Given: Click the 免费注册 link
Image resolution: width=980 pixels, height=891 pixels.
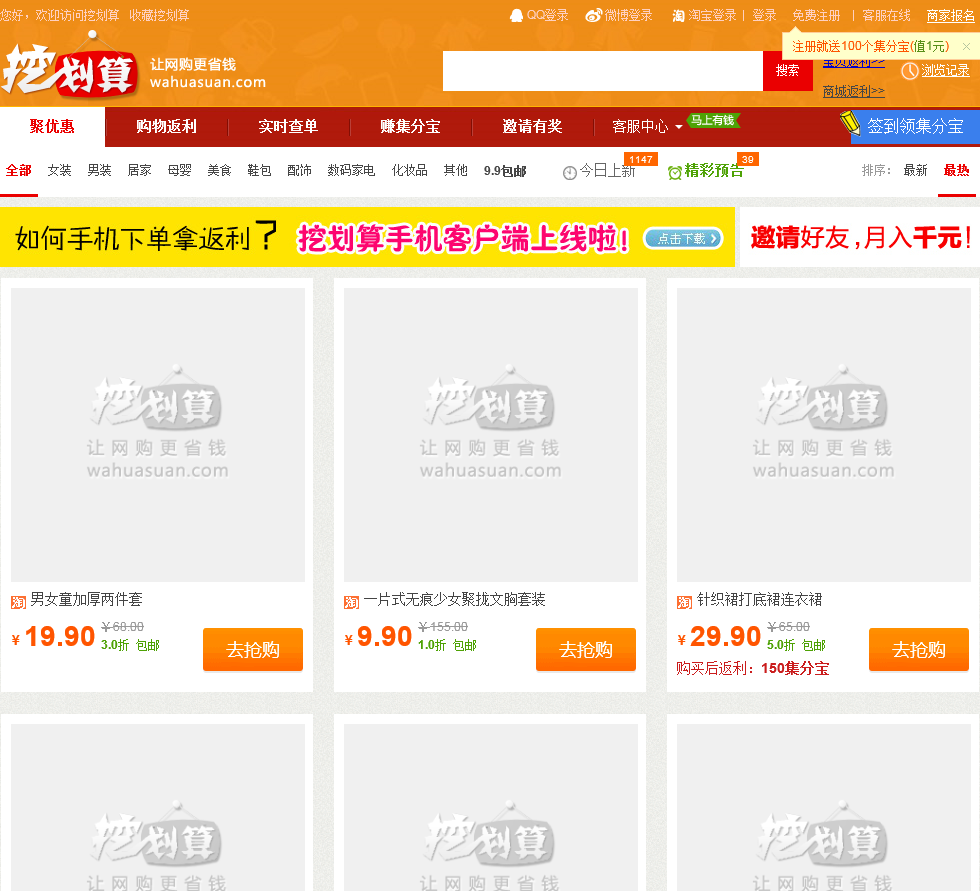Looking at the screenshot, I should point(816,15).
